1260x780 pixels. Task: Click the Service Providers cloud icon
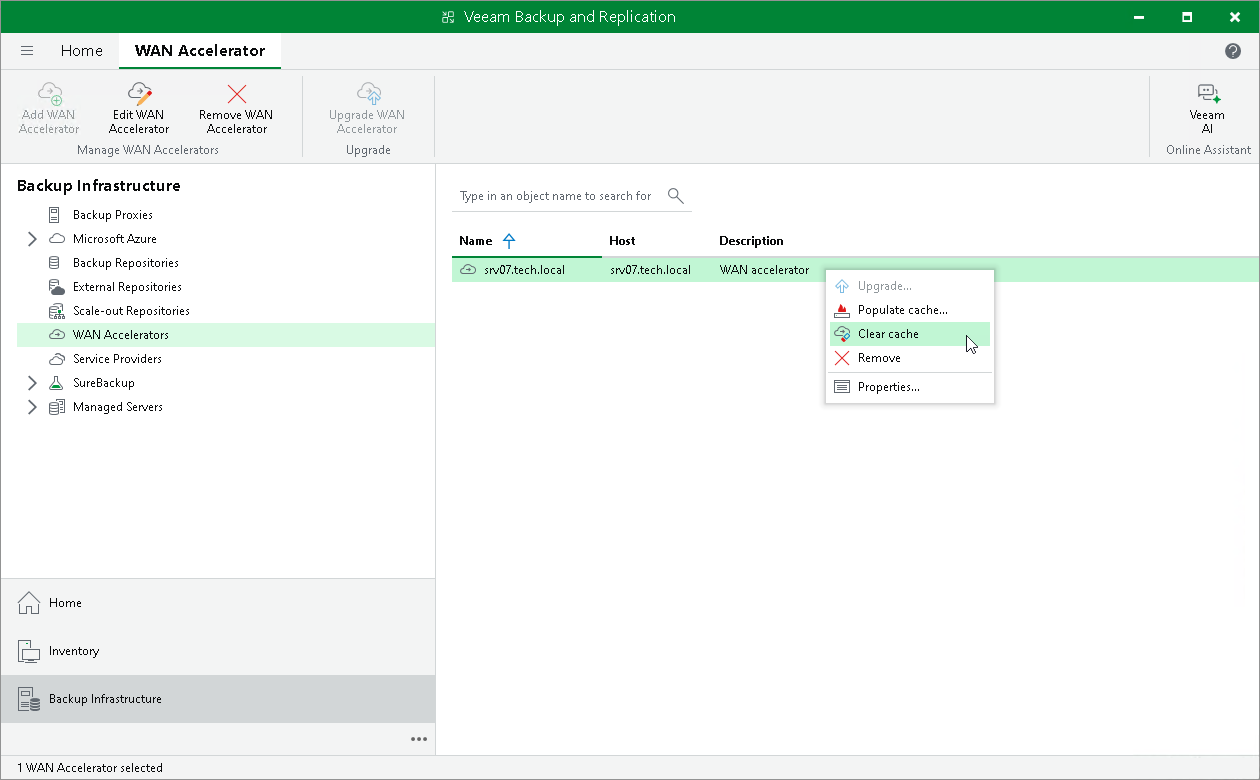[57, 359]
